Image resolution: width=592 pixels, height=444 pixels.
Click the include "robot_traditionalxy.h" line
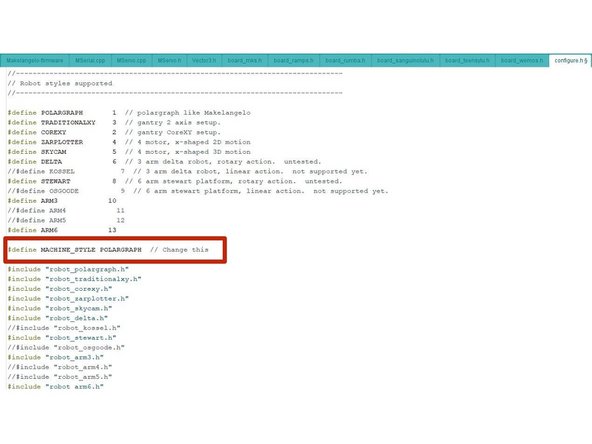click(74, 279)
